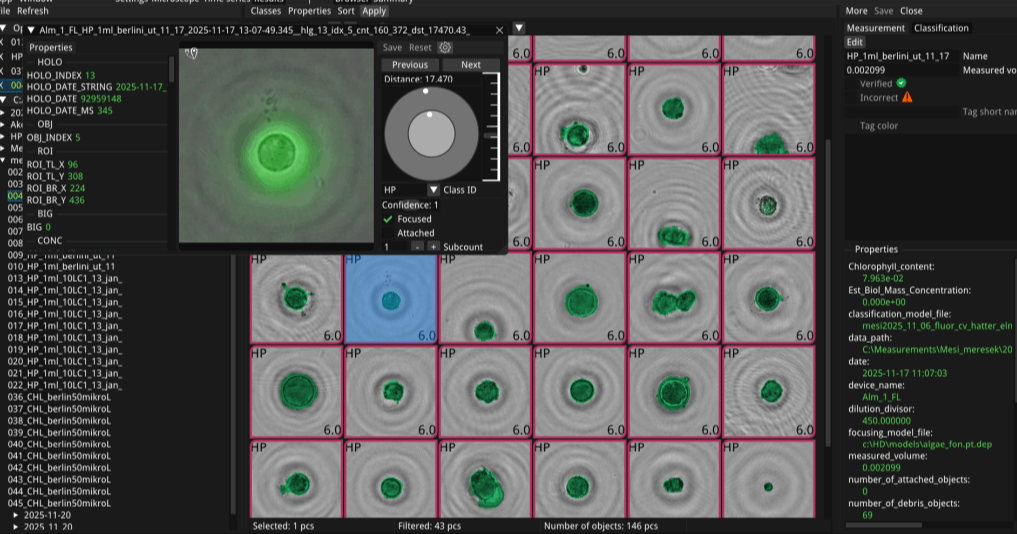
Task: Open dropdown arrow right of popup title
Action: coord(518,28)
